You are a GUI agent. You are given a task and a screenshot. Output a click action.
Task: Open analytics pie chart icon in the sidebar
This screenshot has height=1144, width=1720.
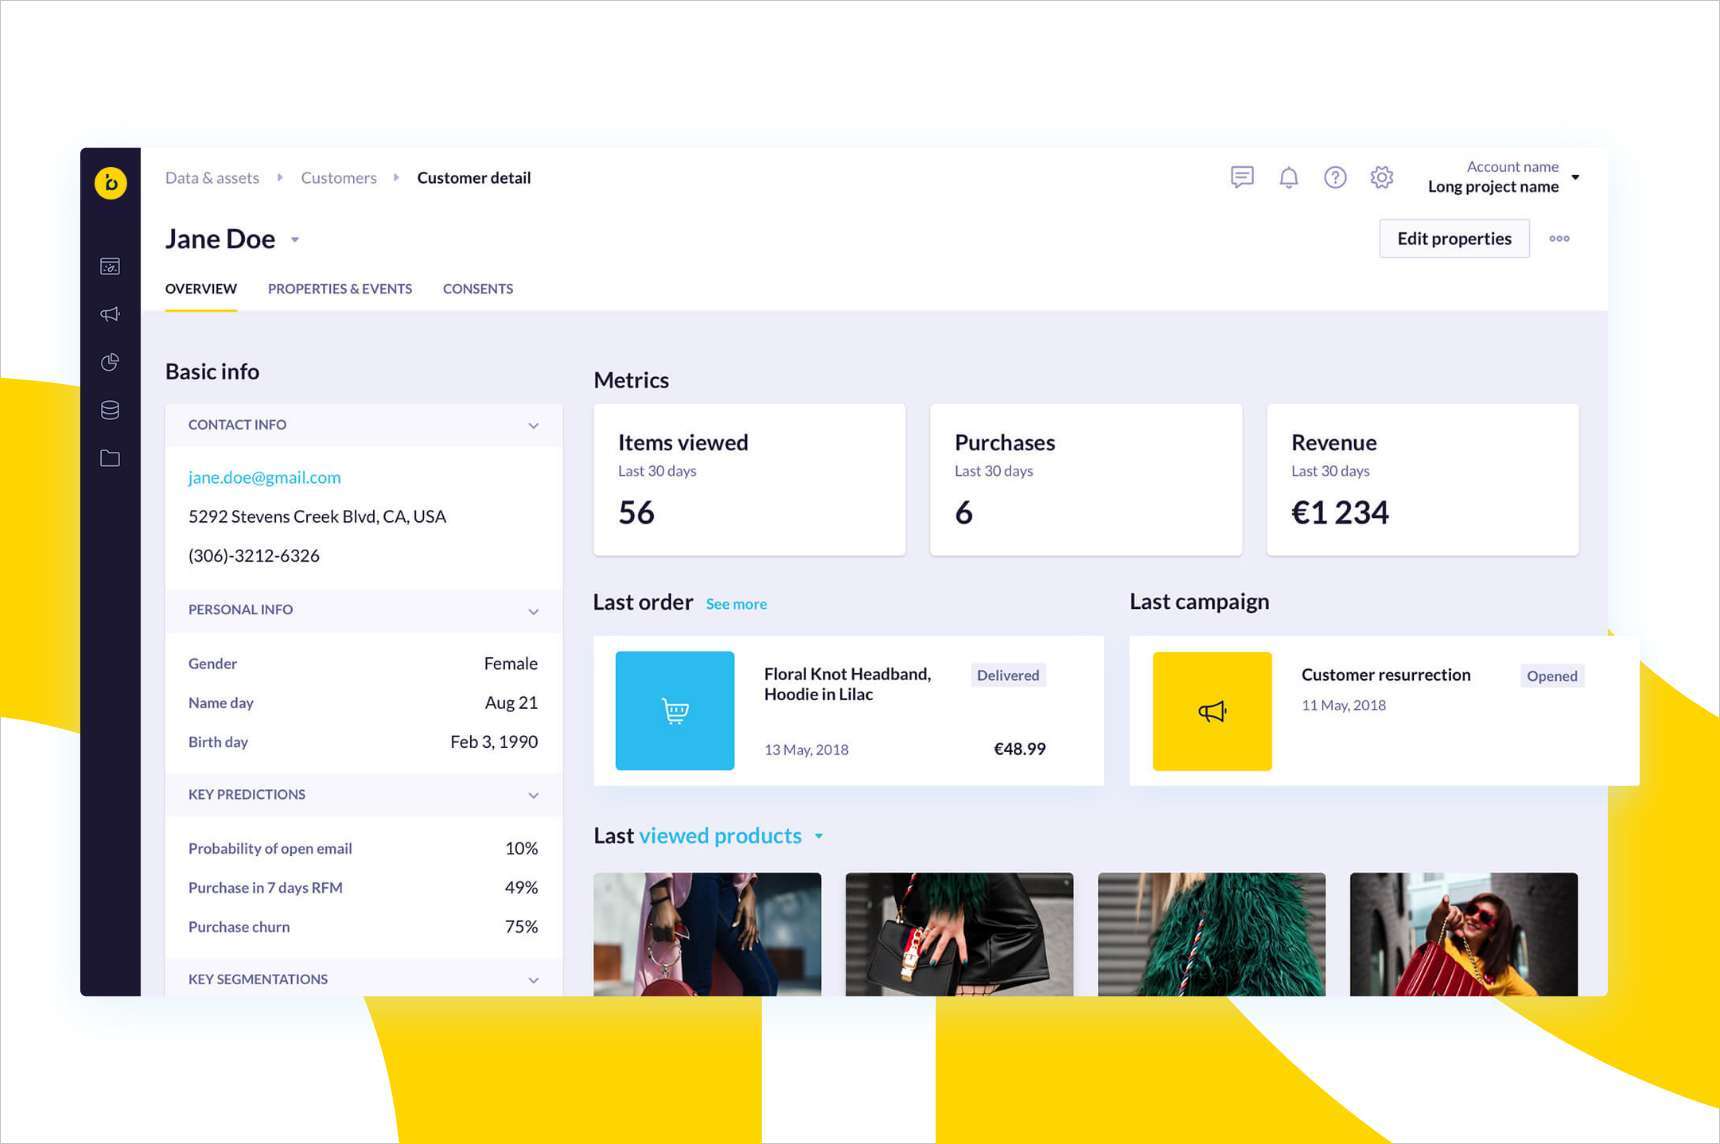click(x=110, y=362)
